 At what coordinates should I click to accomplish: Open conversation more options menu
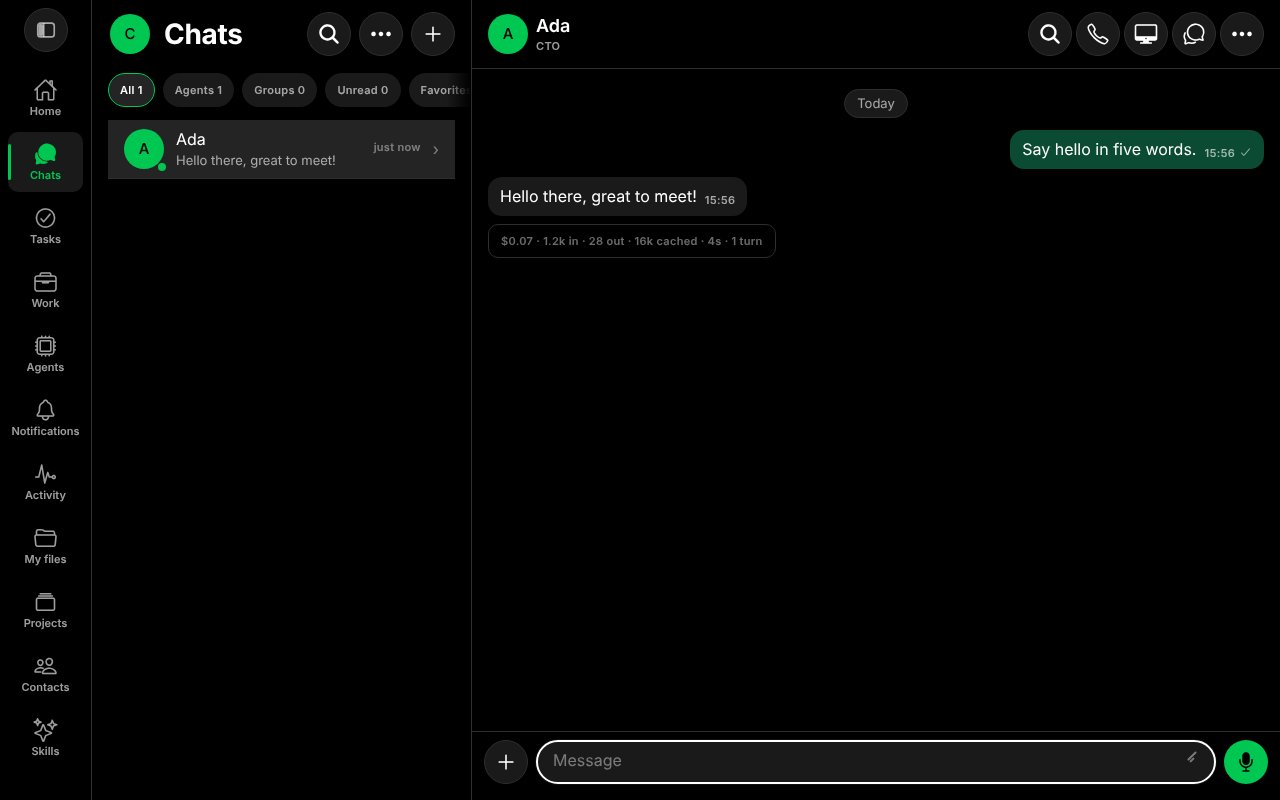[x=1242, y=34]
